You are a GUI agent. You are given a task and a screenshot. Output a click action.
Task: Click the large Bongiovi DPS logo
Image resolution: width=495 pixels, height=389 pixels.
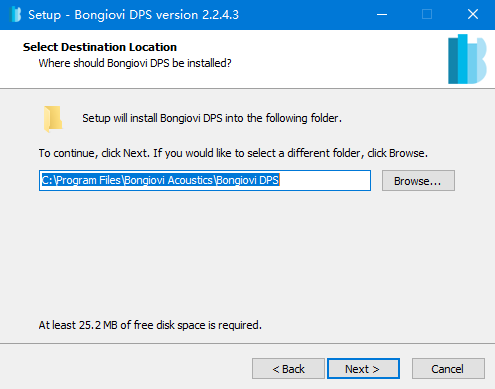467,59
